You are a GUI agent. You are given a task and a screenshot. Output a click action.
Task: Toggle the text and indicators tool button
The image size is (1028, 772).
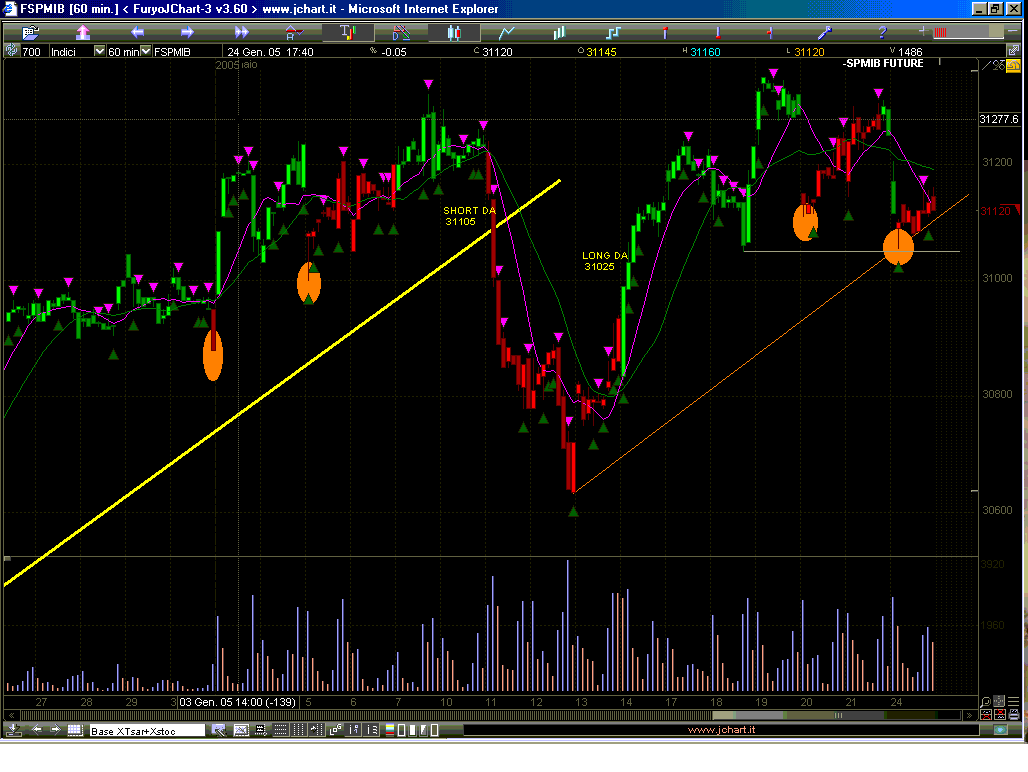tap(347, 32)
